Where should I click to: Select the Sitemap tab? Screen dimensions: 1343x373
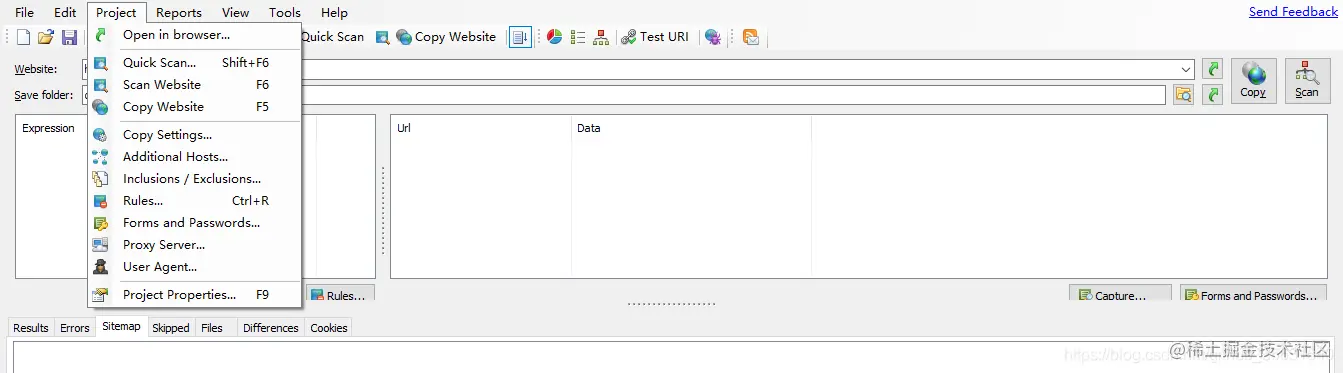121,327
